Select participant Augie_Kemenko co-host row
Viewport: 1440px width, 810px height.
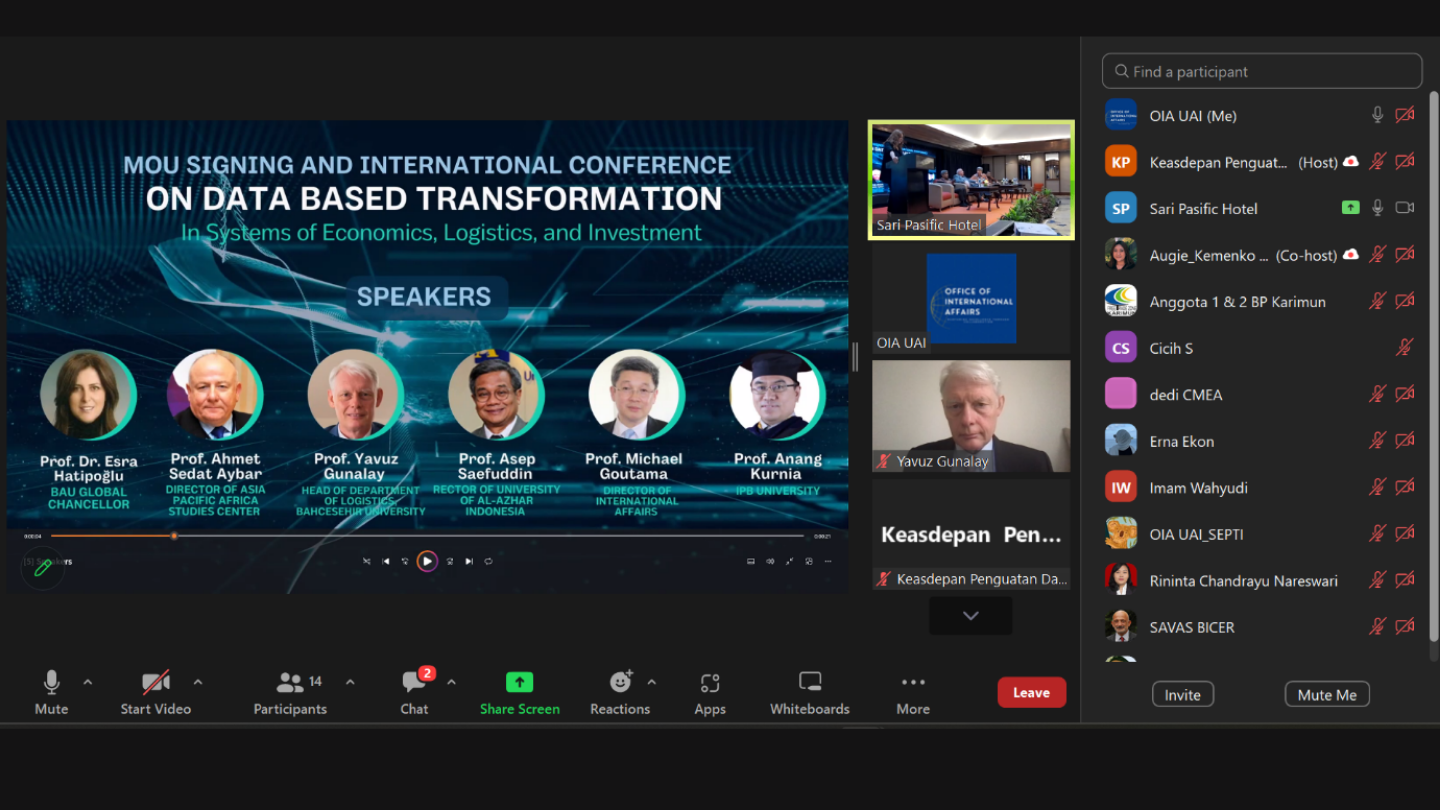coord(1264,255)
